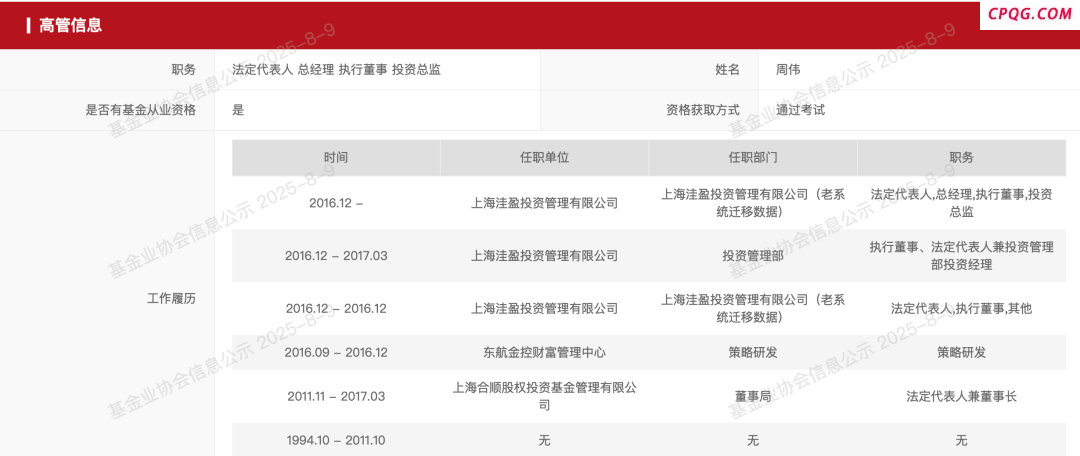Select date cell 2016.12 – 2016.12

tap(336, 309)
